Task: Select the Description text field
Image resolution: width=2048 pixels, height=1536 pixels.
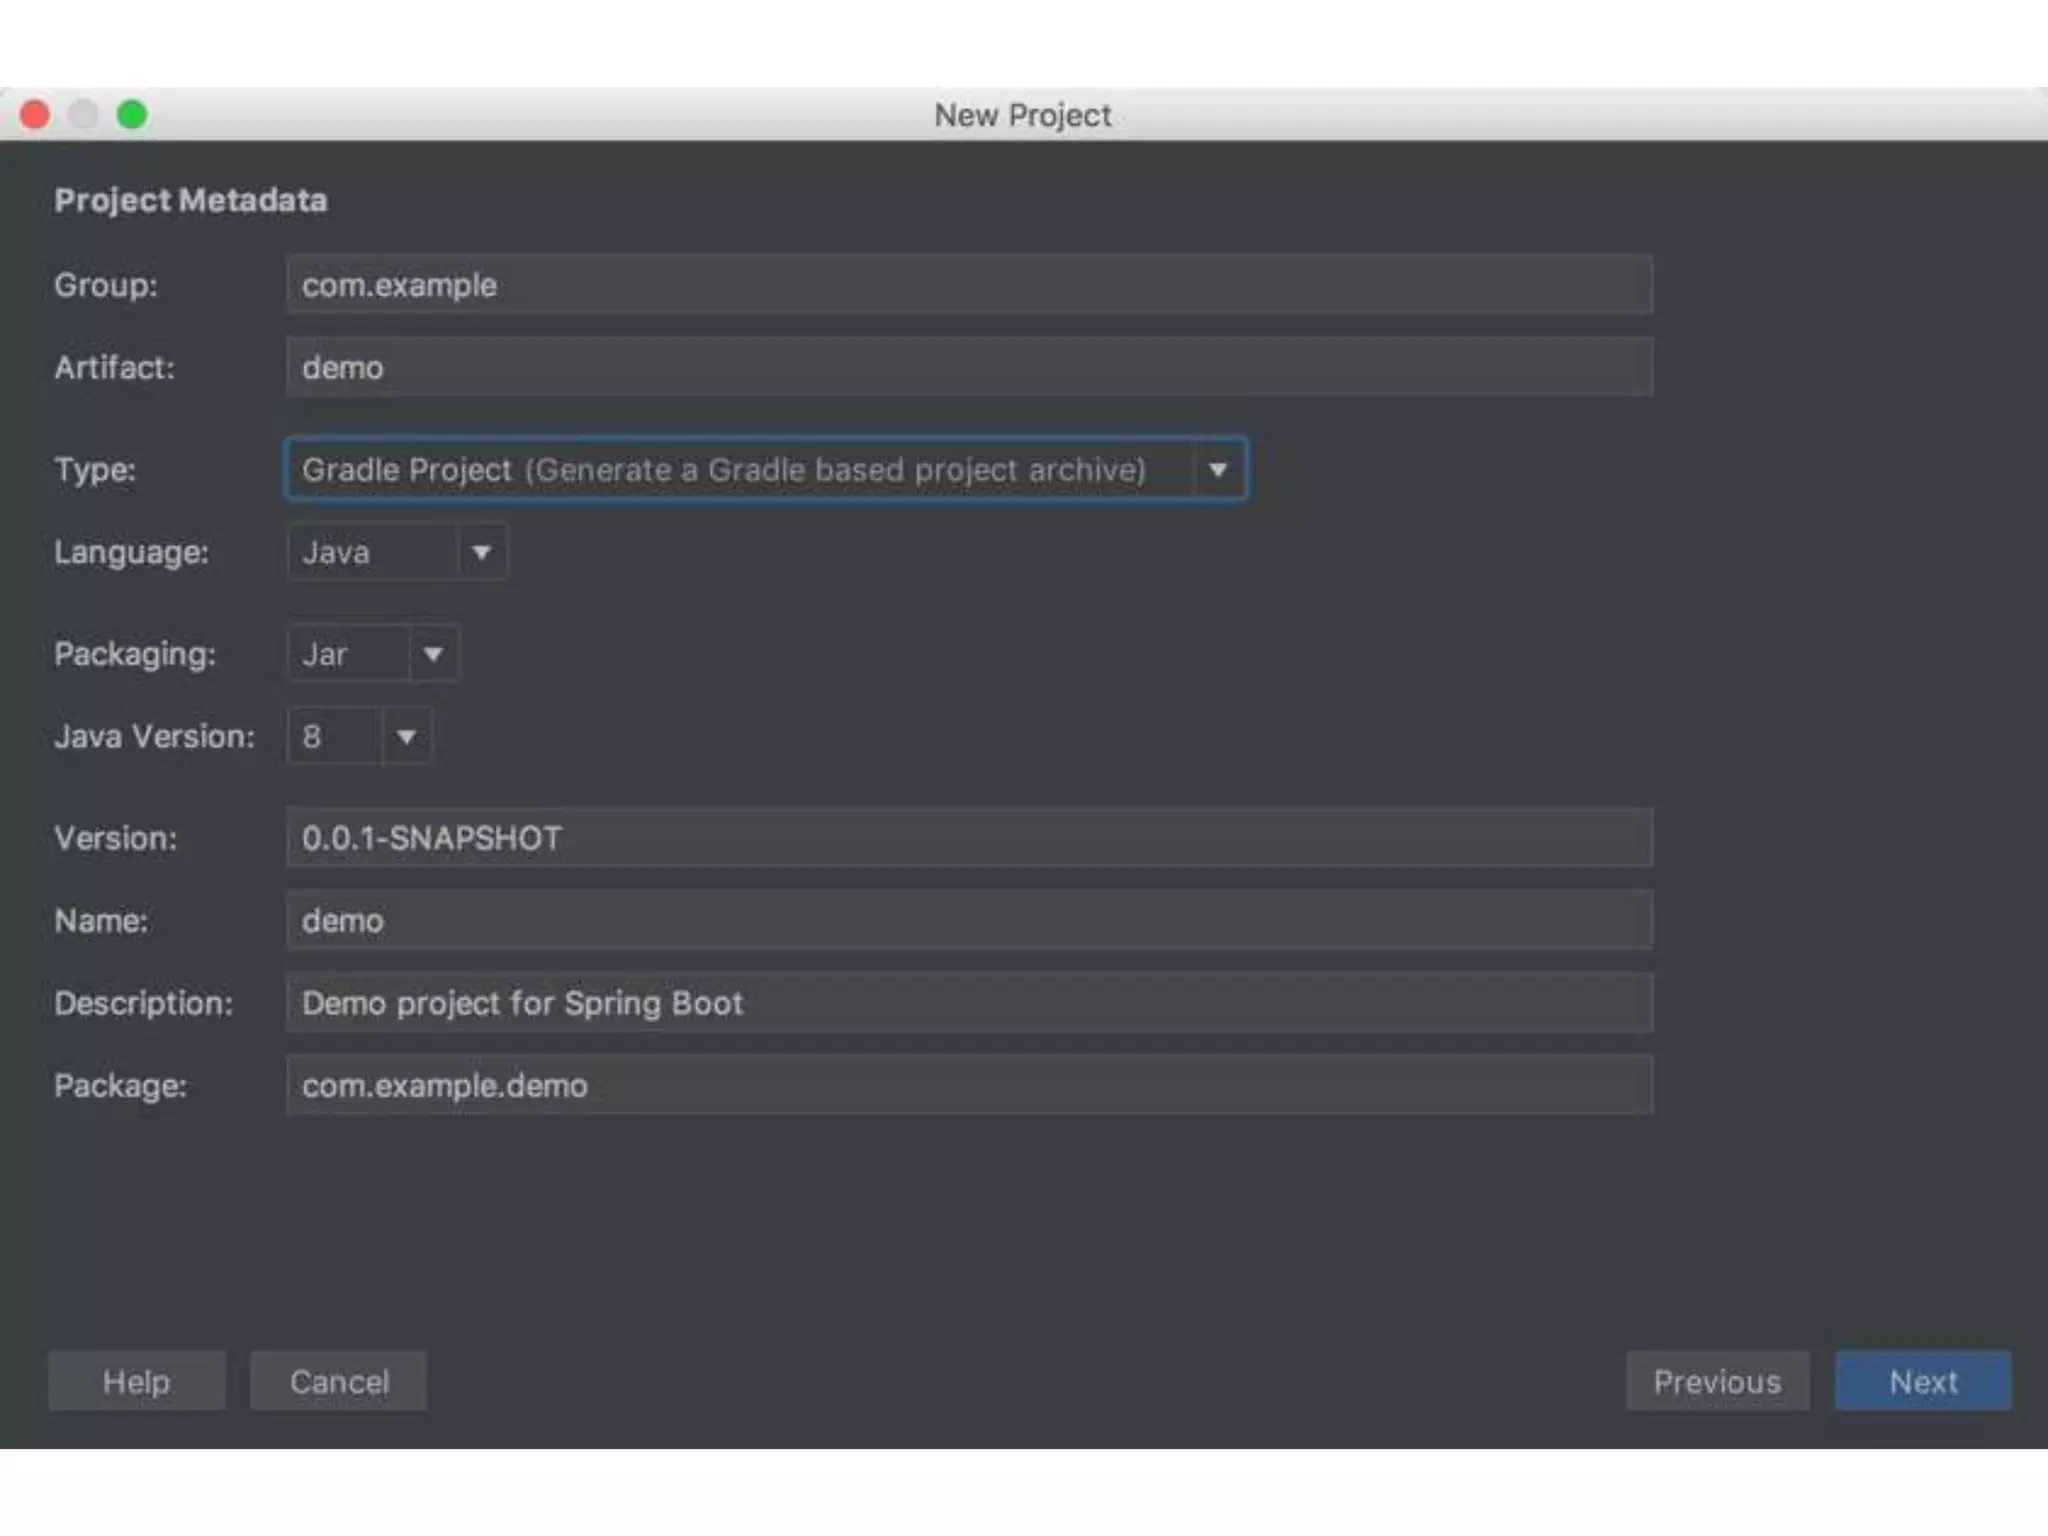Action: coord(968,1003)
